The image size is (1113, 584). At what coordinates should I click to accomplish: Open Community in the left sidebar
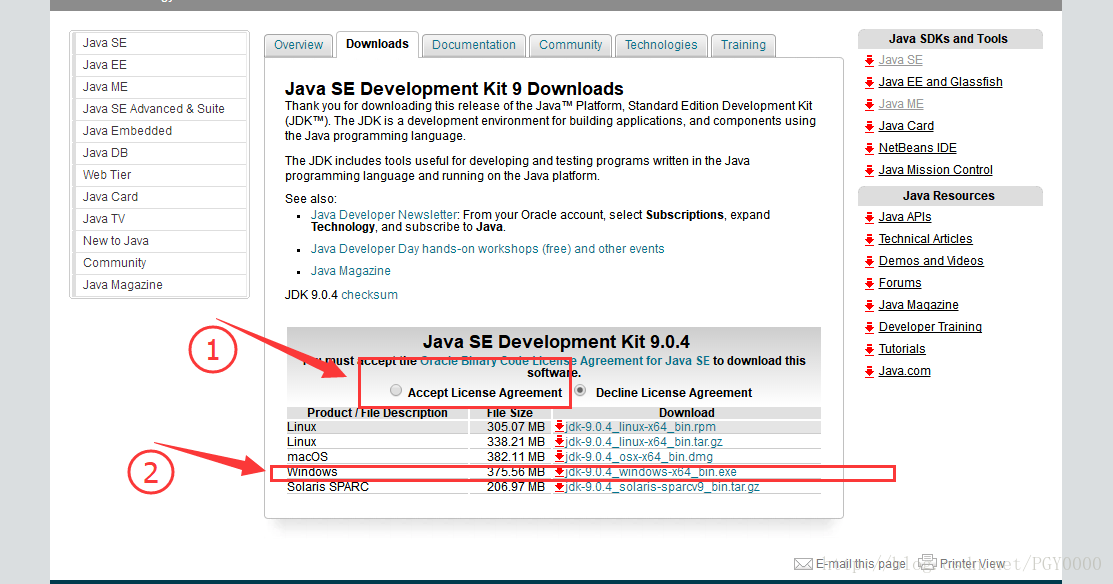[x=160, y=263]
